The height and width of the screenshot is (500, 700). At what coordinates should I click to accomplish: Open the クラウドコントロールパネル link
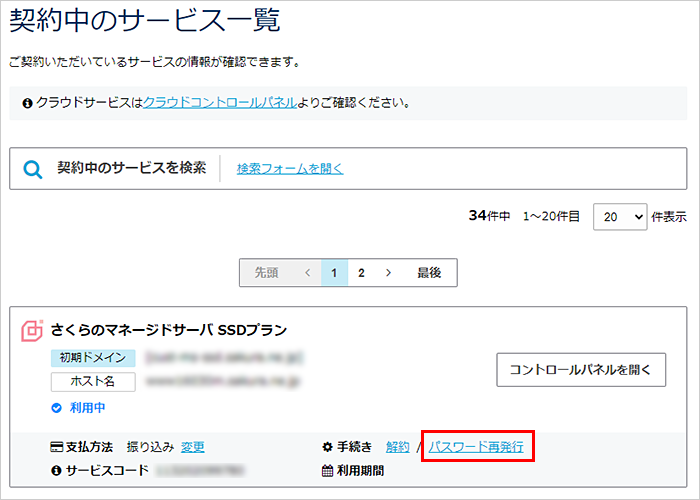click(220, 103)
